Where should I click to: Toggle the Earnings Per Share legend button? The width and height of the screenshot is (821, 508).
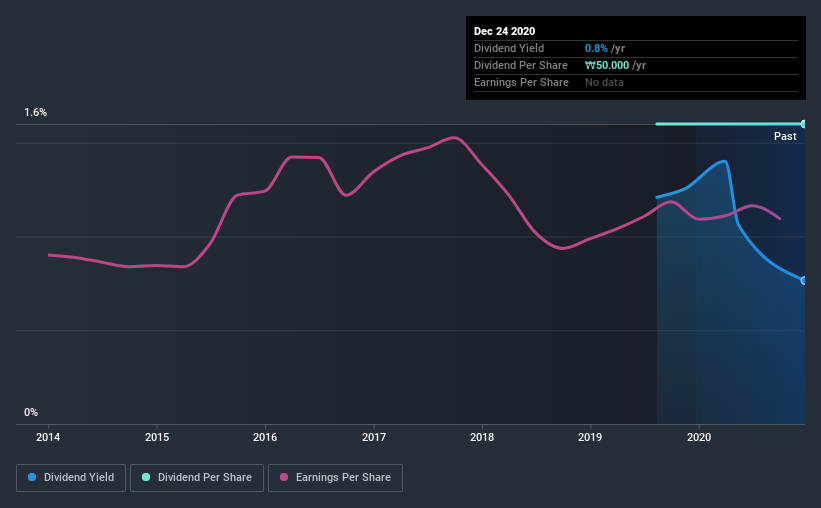(x=335, y=478)
